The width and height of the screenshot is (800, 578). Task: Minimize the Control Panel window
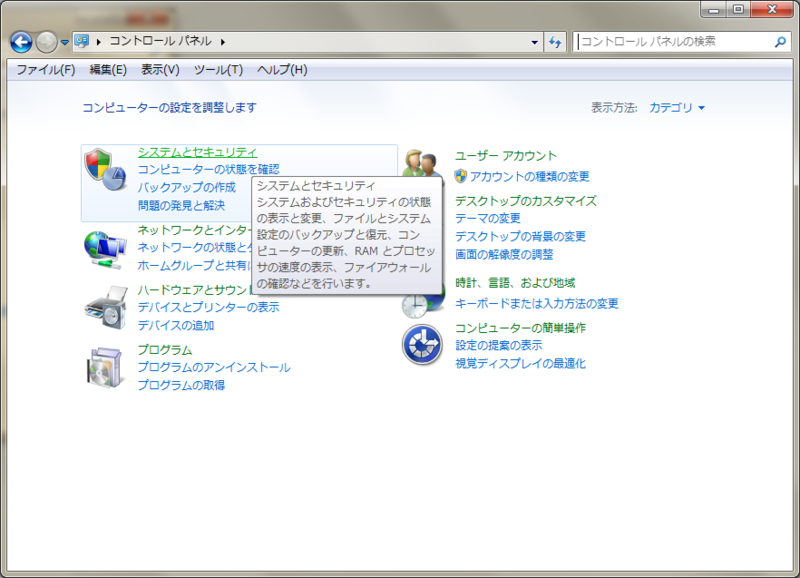tap(714, 10)
